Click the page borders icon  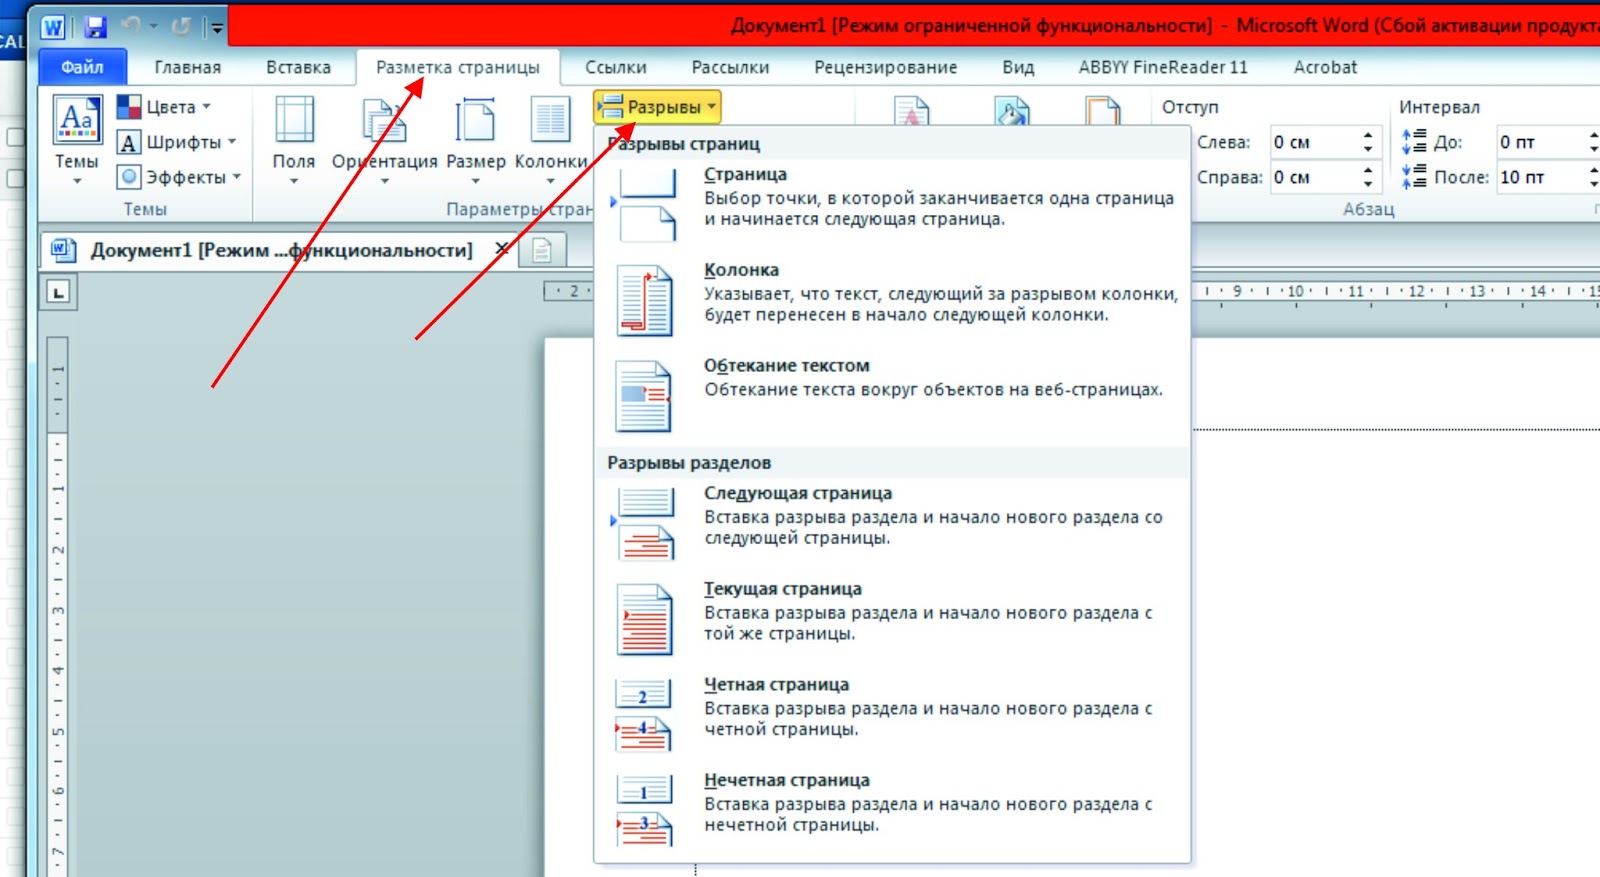coord(1103,111)
